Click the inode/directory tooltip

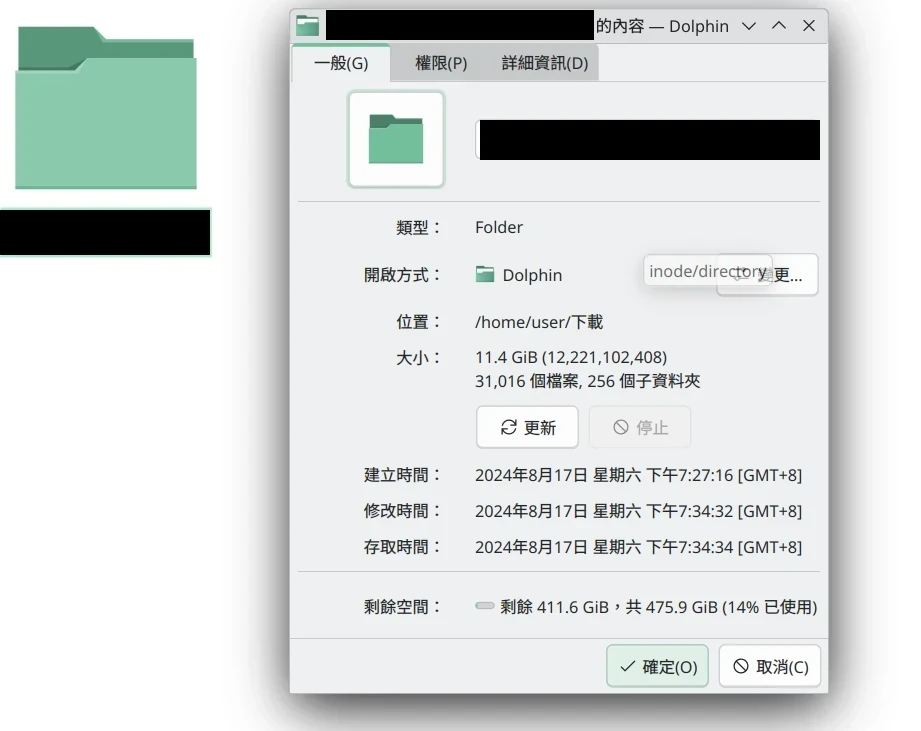706,271
